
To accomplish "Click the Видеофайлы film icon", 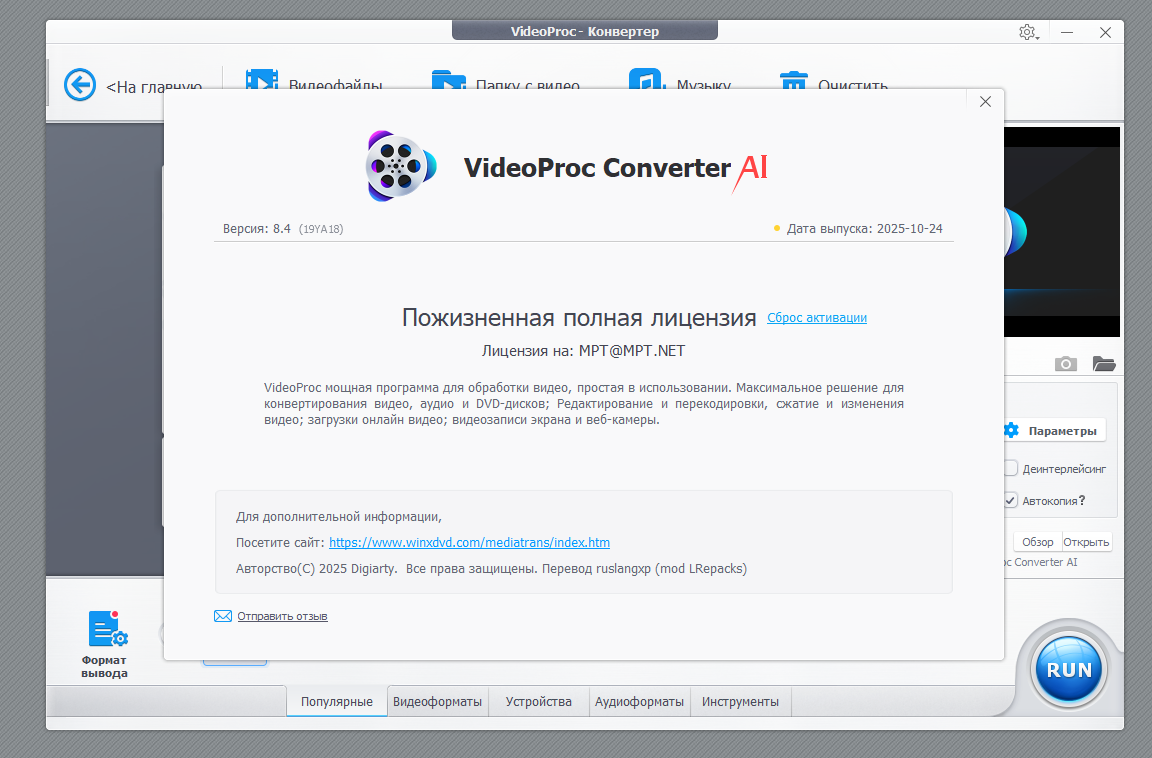I will point(262,79).
